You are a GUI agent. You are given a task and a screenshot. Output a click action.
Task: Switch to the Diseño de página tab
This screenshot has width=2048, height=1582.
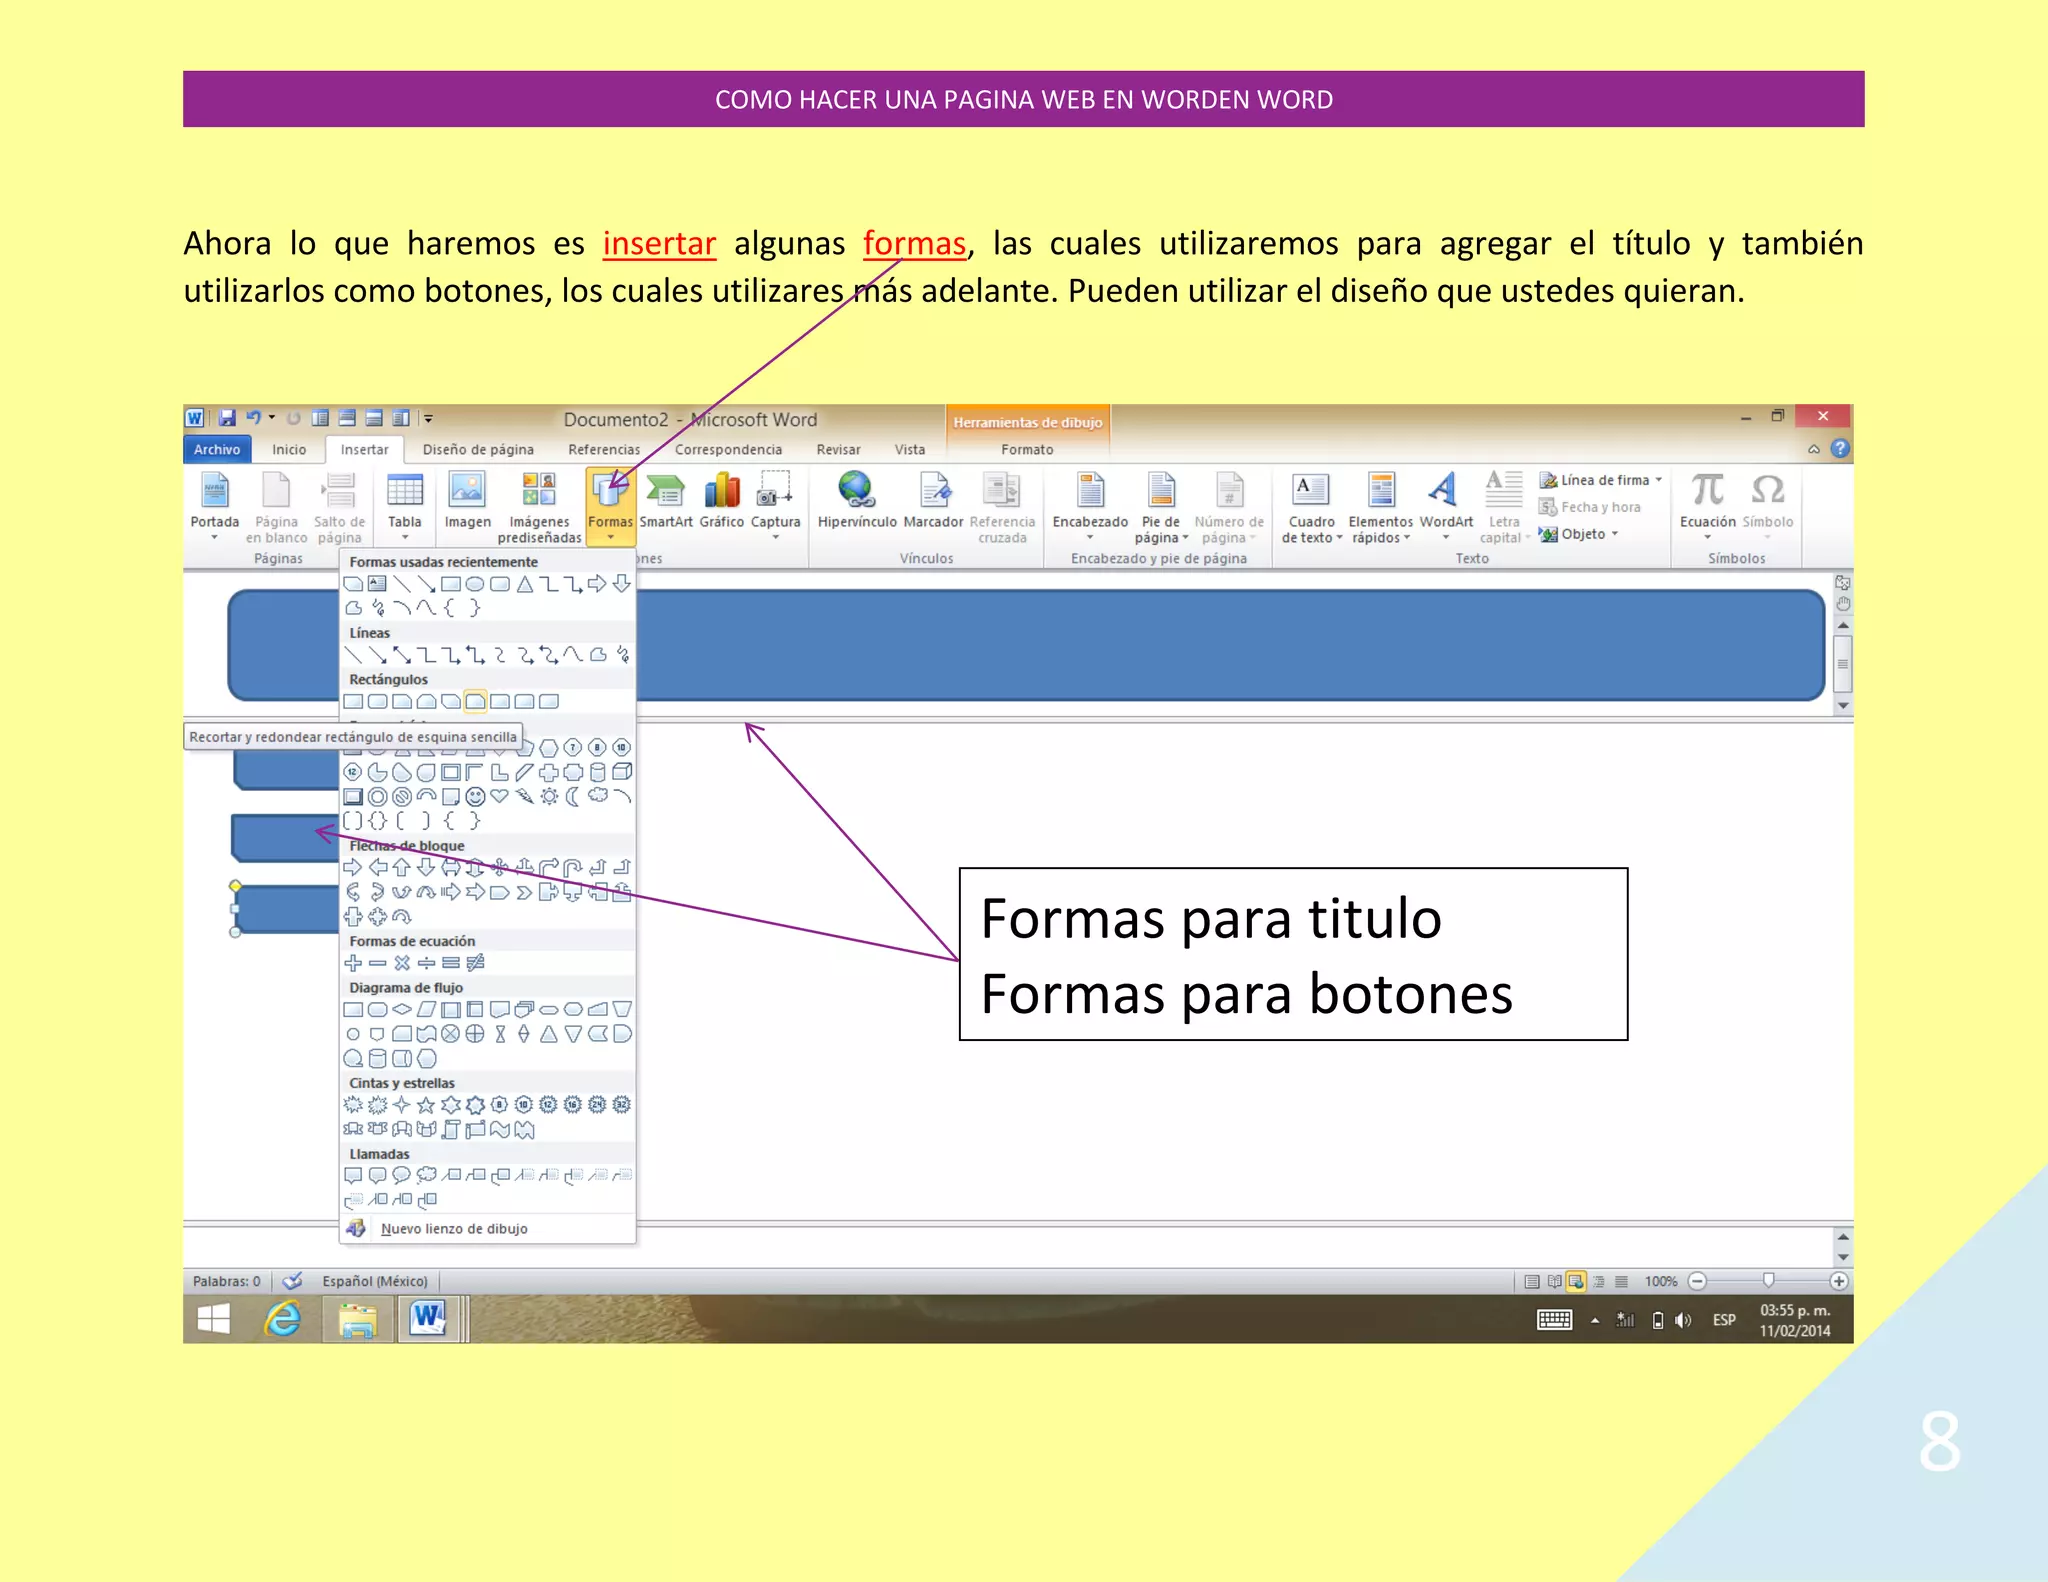click(x=478, y=450)
